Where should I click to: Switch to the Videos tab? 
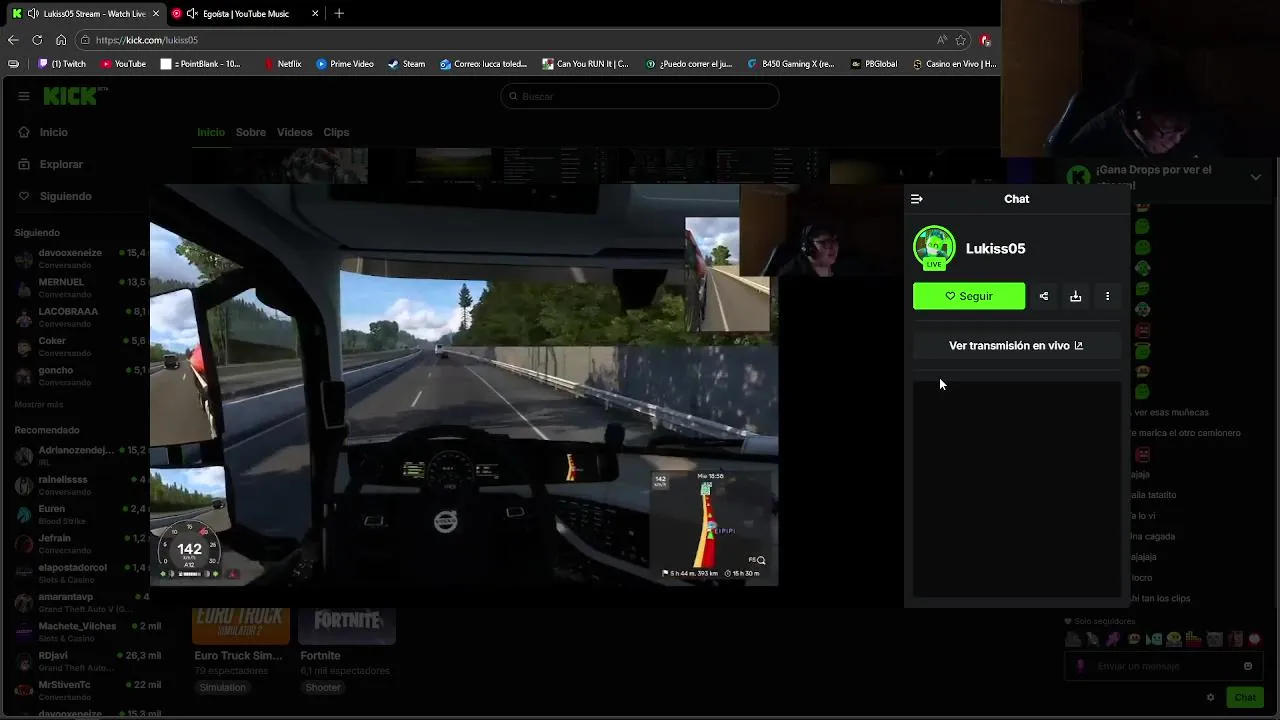[294, 132]
